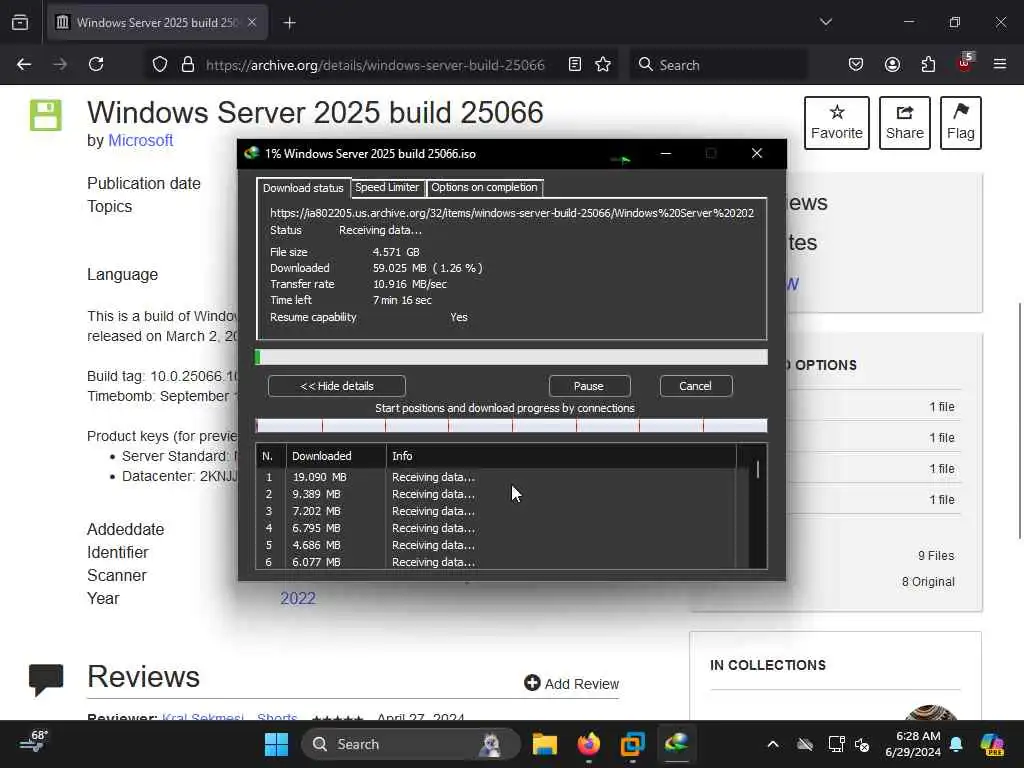Open Options on completion tab
The width and height of the screenshot is (1024, 768).
(484, 187)
